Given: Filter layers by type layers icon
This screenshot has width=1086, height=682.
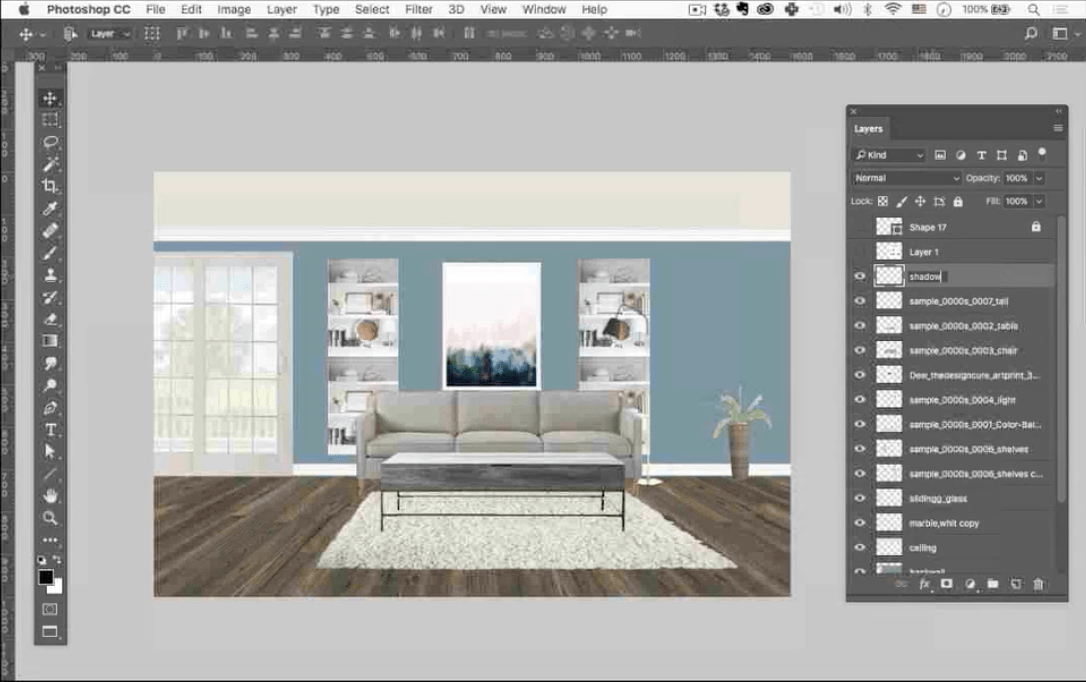Looking at the screenshot, I should [981, 155].
